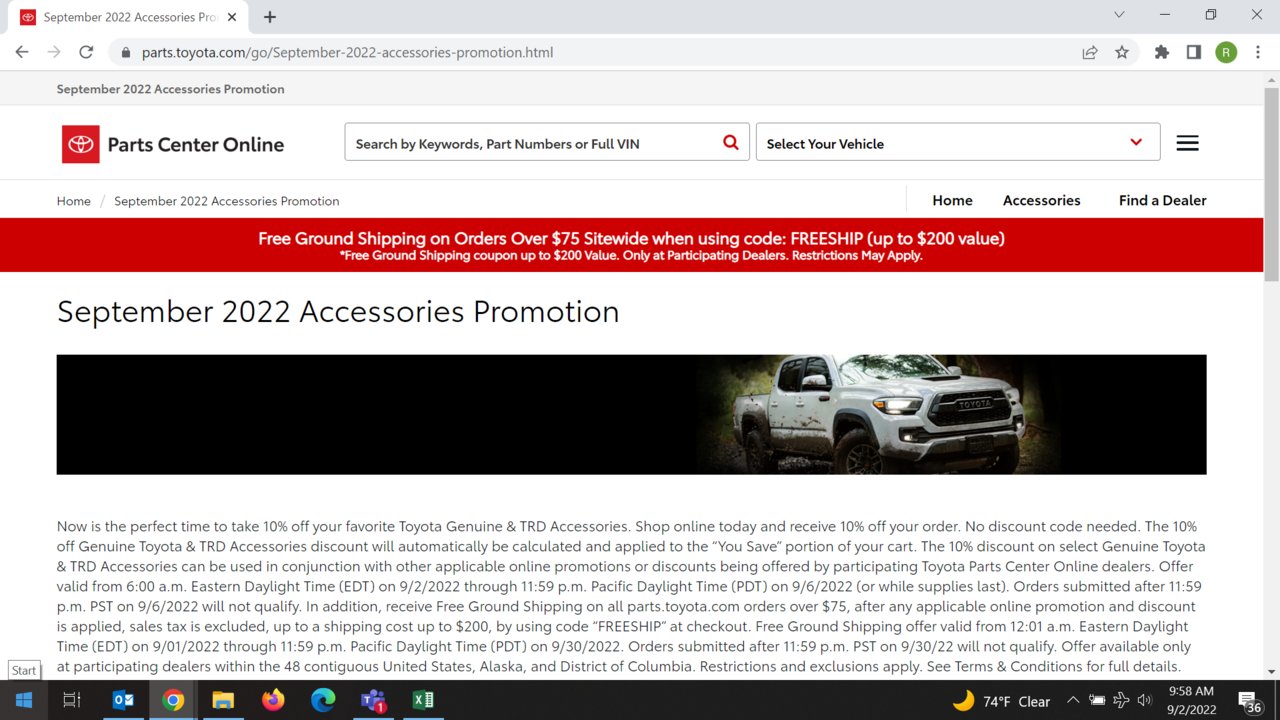Click the weather 74°F Clear widget

1001,701
